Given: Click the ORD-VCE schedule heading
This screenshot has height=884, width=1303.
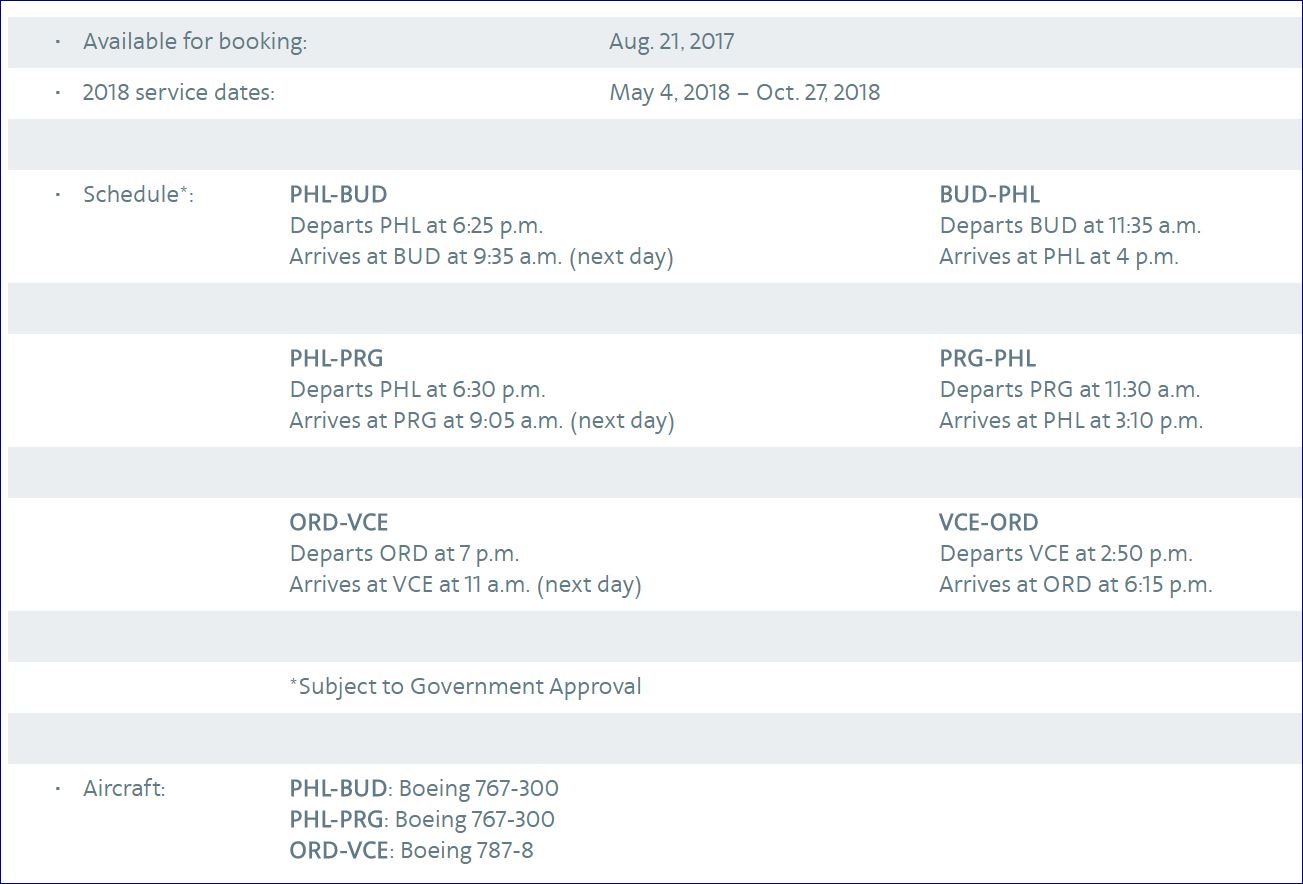Looking at the screenshot, I should pos(339,523).
